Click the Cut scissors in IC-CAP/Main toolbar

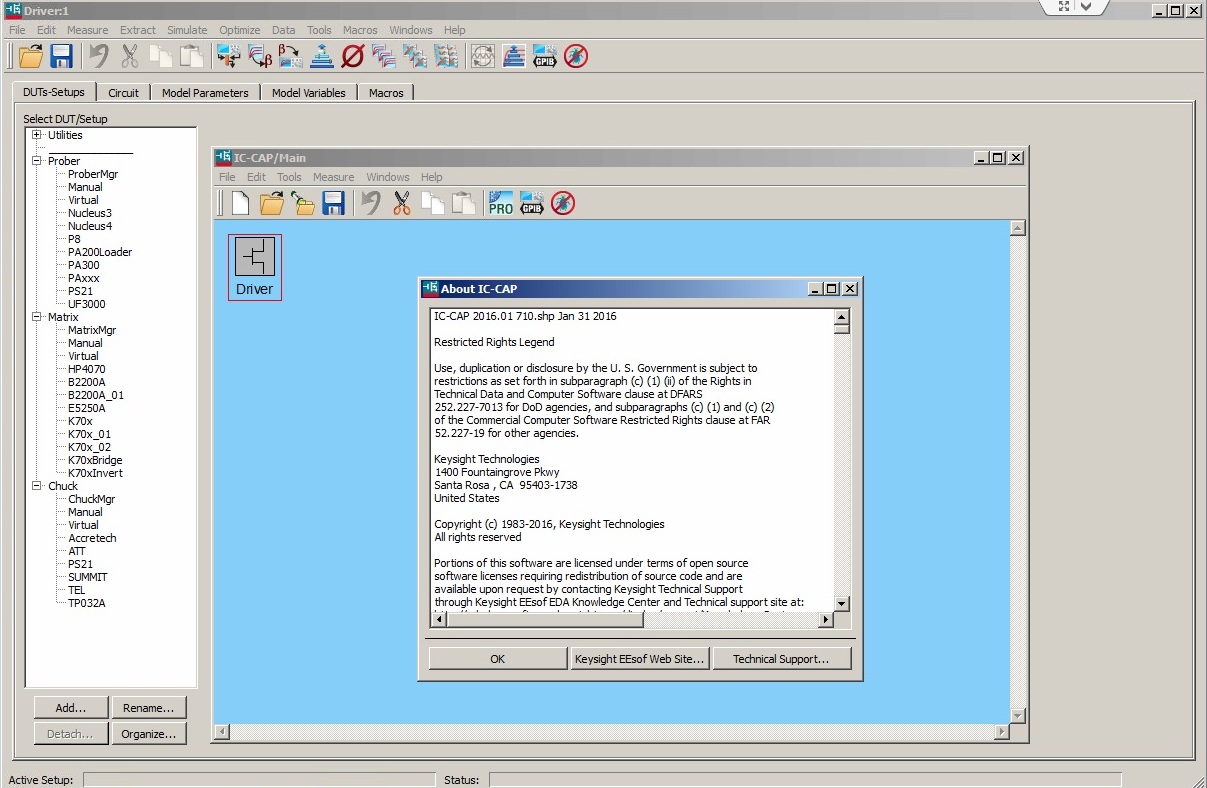click(402, 203)
